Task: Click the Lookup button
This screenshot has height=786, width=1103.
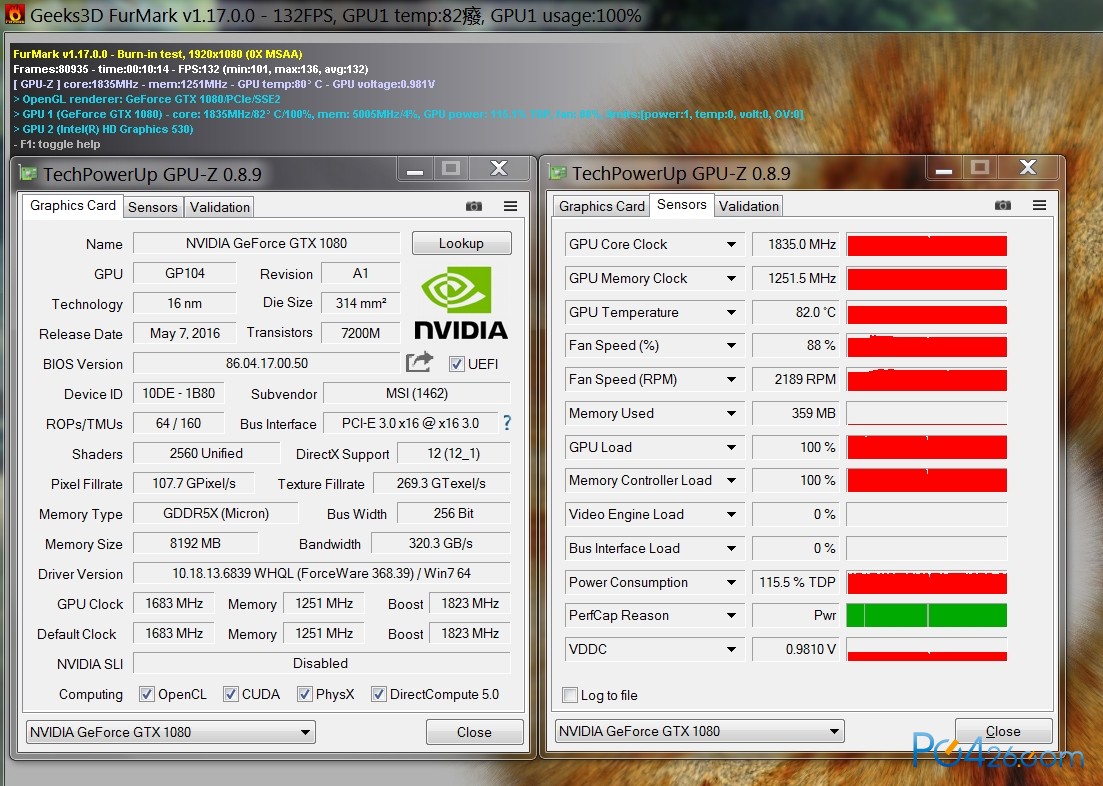Action: 461,243
